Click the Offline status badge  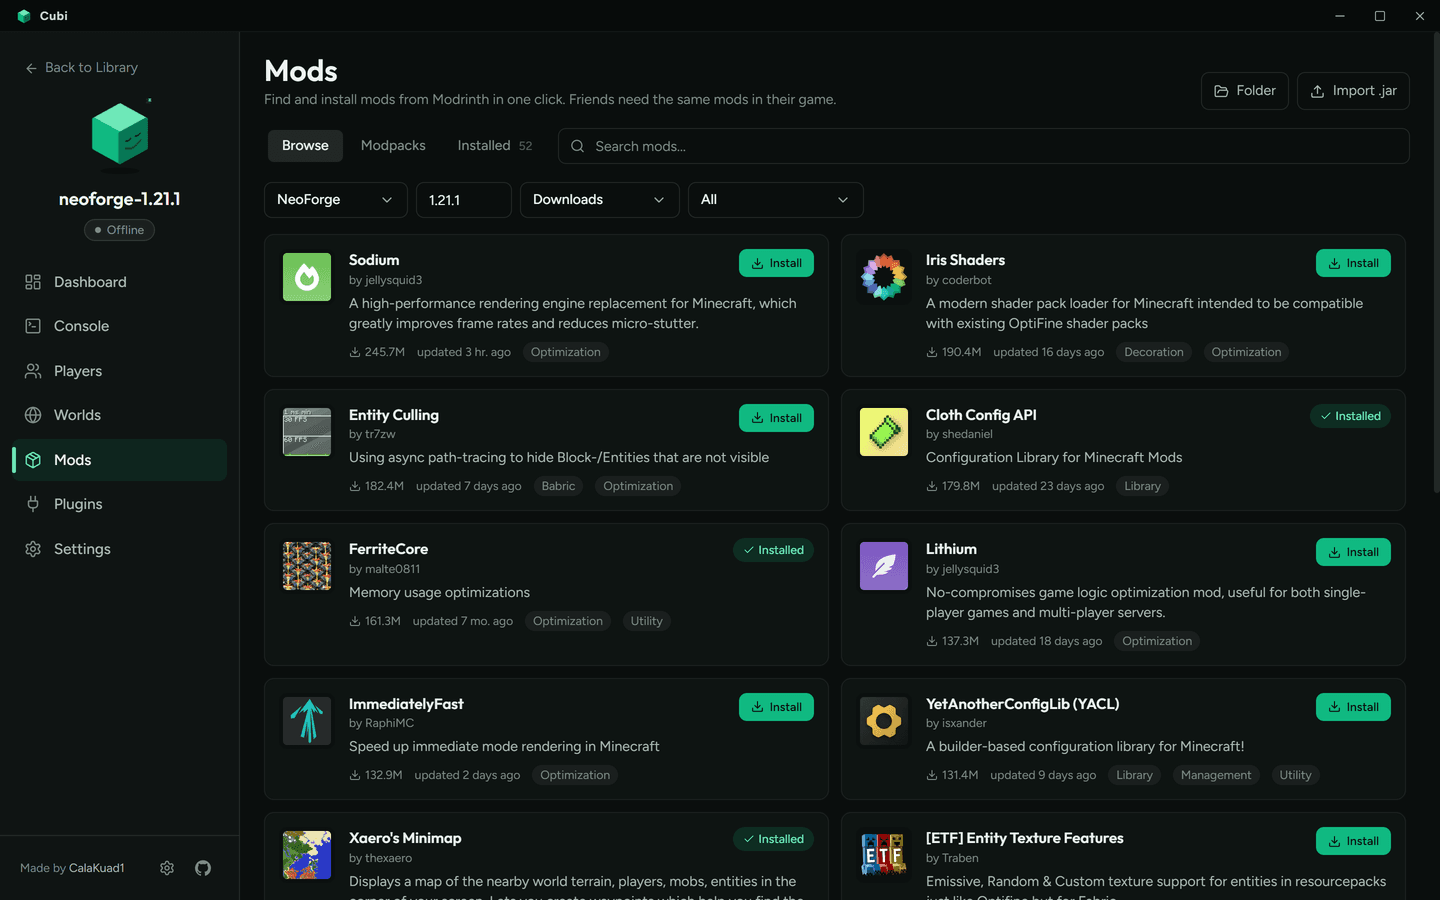pyautogui.click(x=119, y=230)
